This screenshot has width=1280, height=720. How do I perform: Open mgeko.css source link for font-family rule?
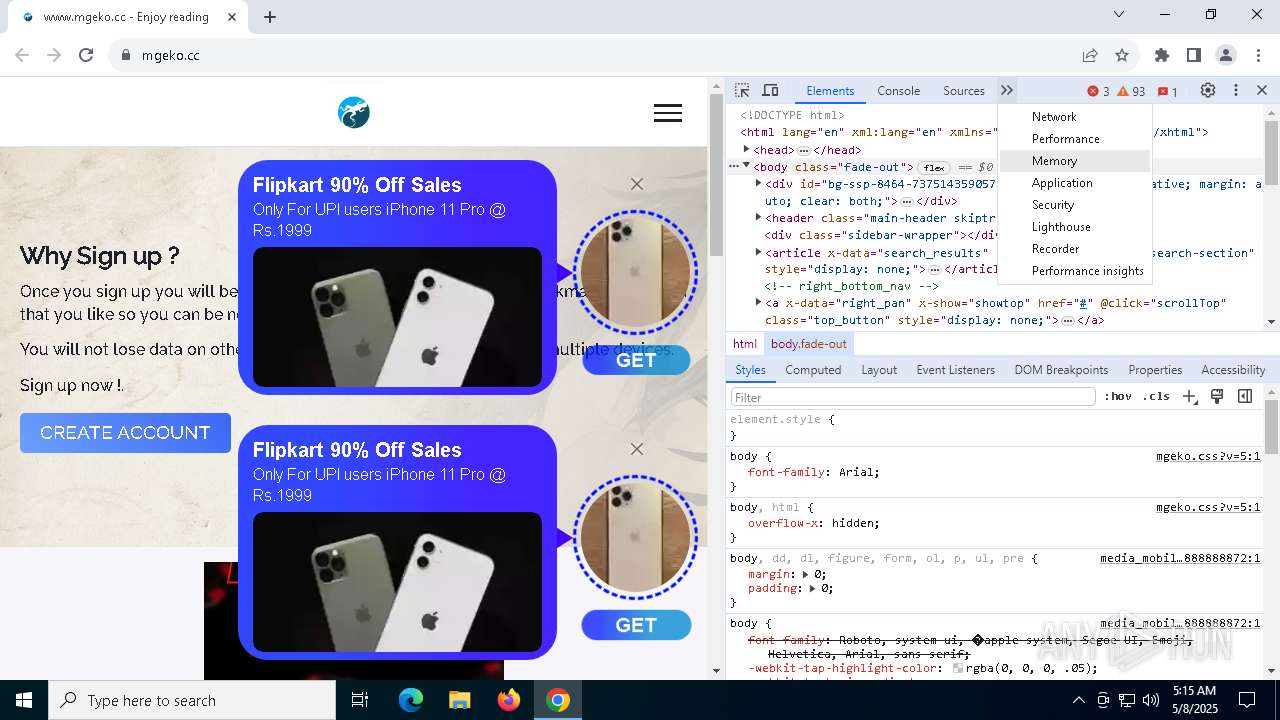(1208, 456)
